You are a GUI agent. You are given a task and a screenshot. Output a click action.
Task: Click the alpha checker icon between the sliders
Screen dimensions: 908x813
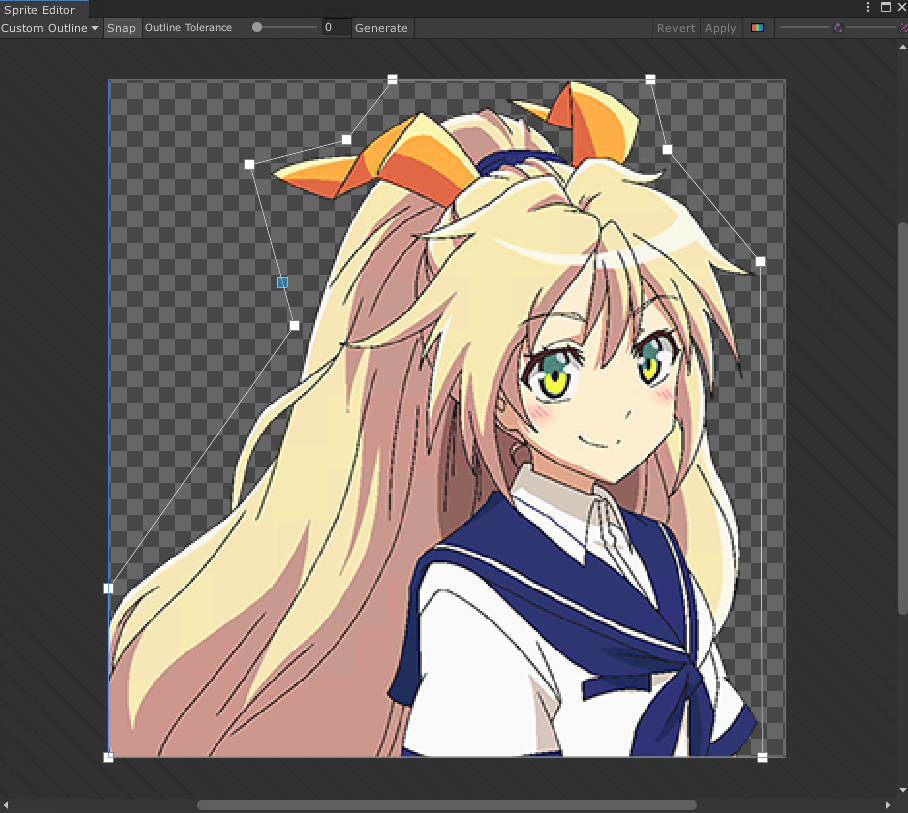[x=838, y=28]
